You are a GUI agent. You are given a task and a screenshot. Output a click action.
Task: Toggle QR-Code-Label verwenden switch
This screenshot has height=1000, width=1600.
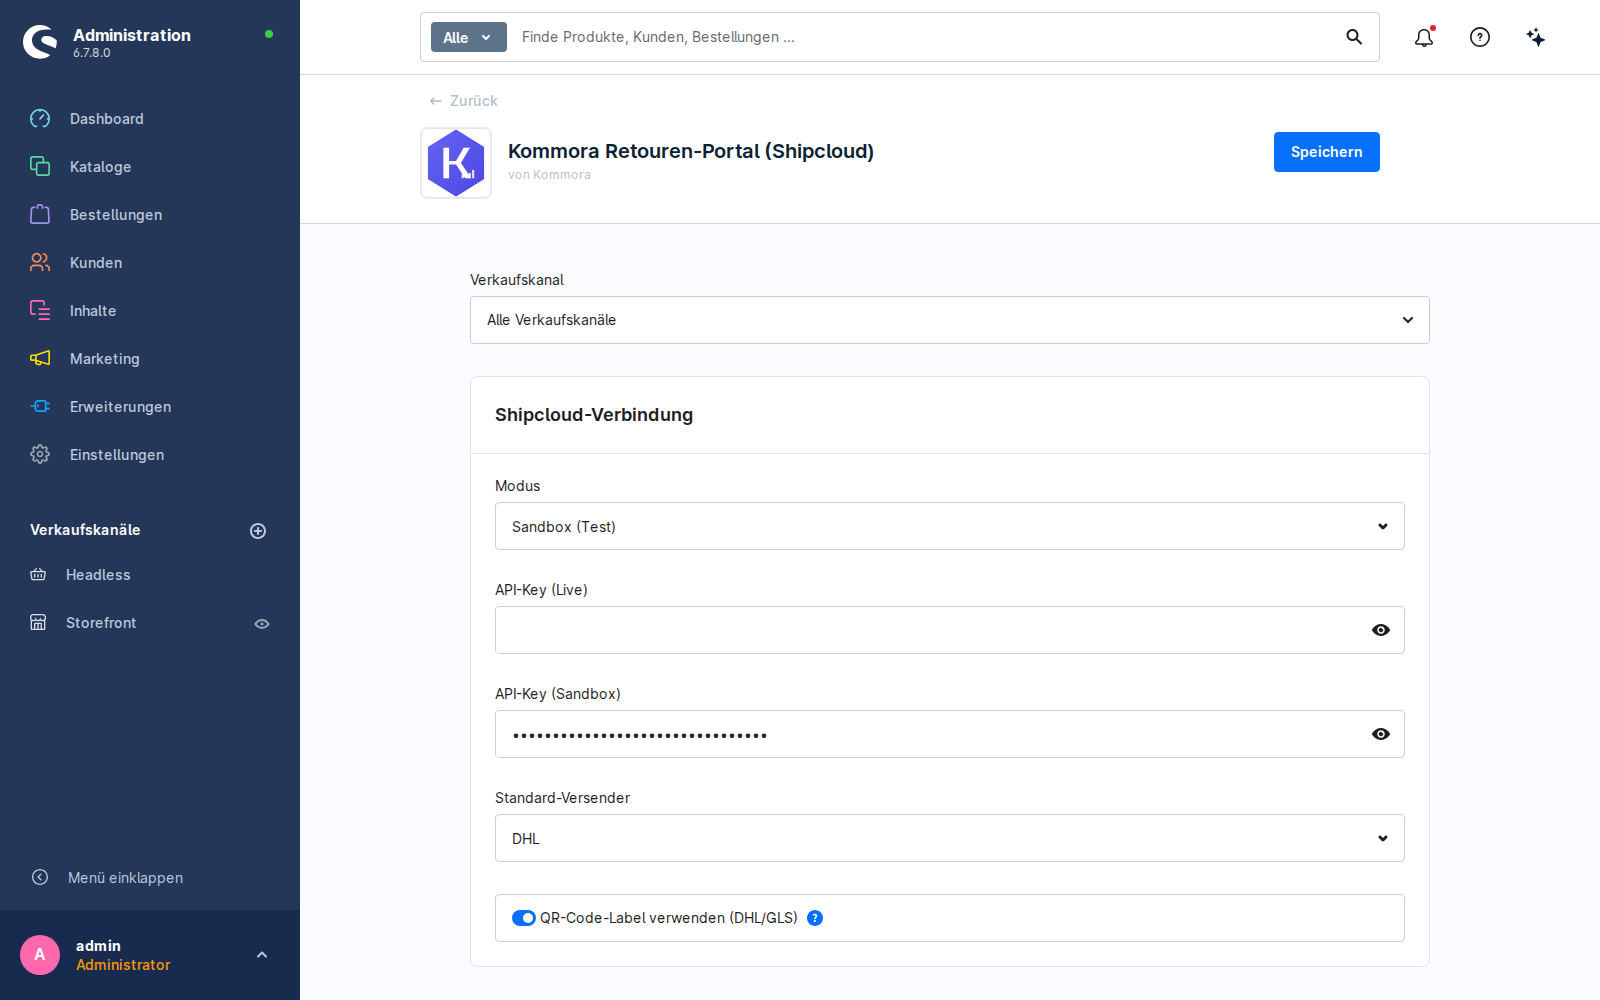524,918
